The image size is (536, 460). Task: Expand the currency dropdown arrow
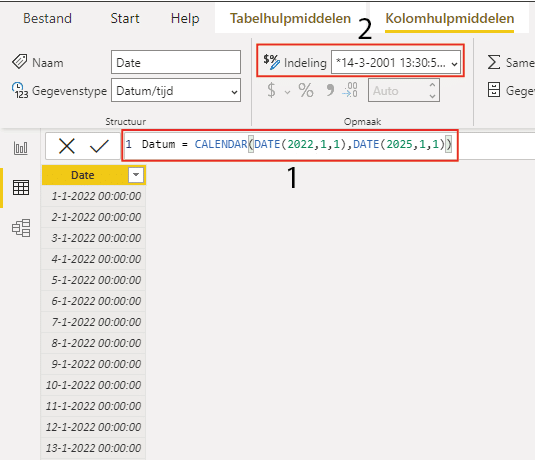click(x=287, y=92)
